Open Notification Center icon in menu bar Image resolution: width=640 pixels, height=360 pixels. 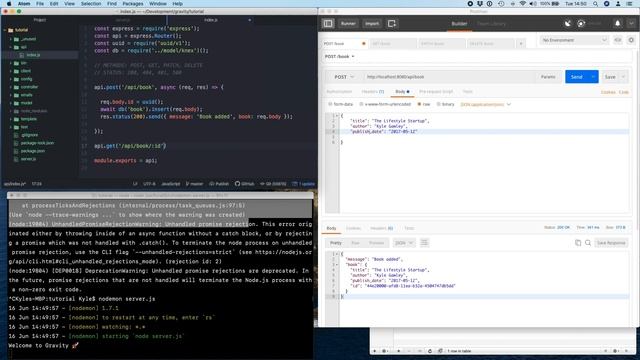(629, 4)
